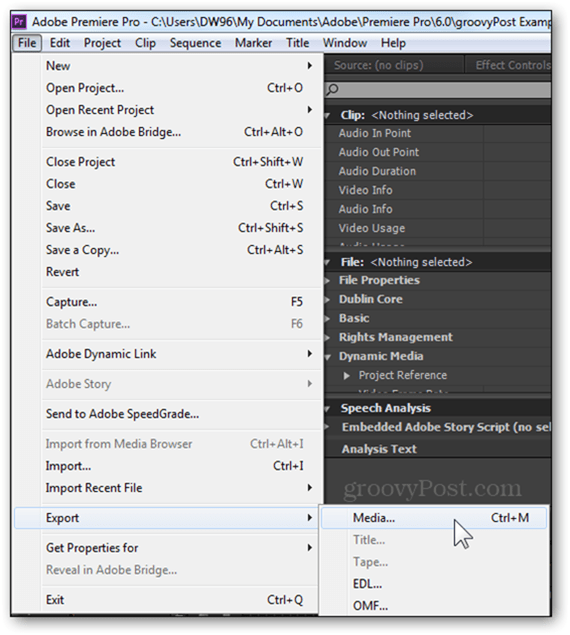Switch to Effect Controls tab
The image size is (570, 635).
tap(512, 65)
